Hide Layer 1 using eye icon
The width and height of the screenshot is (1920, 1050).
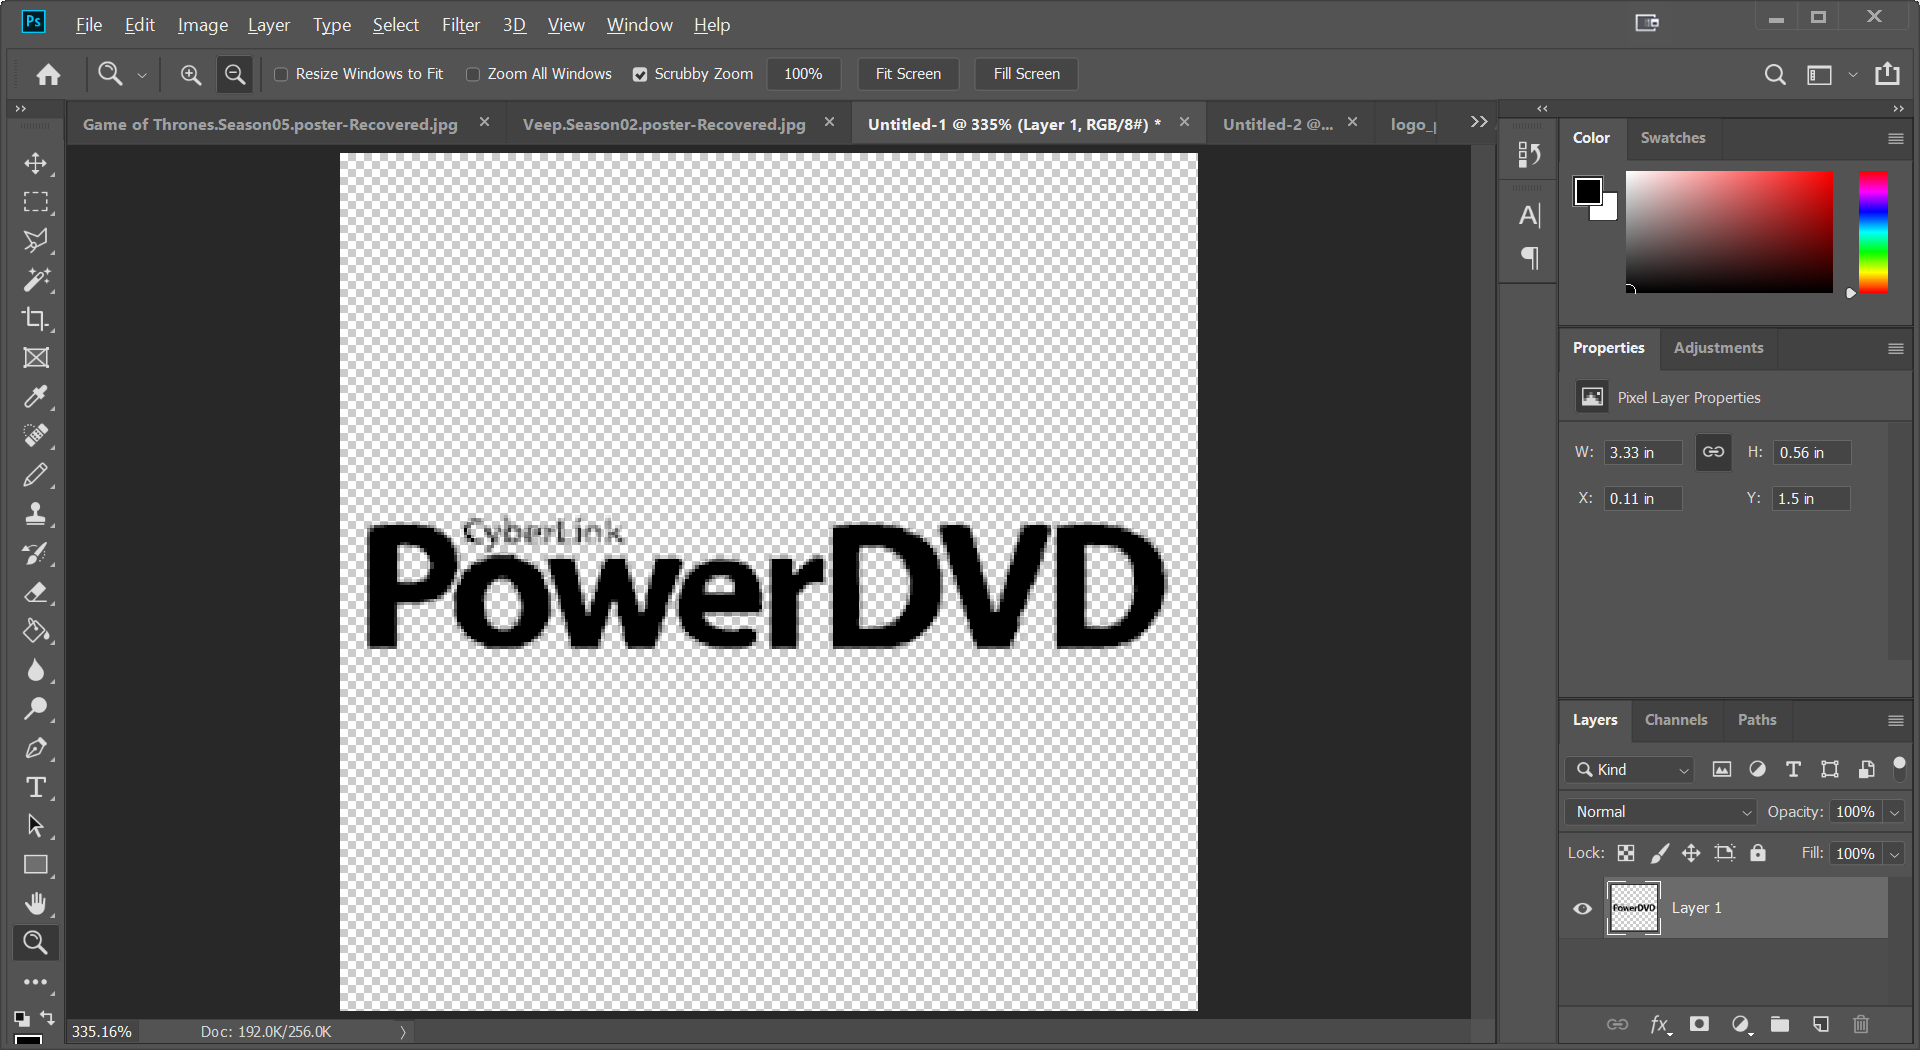tap(1582, 908)
